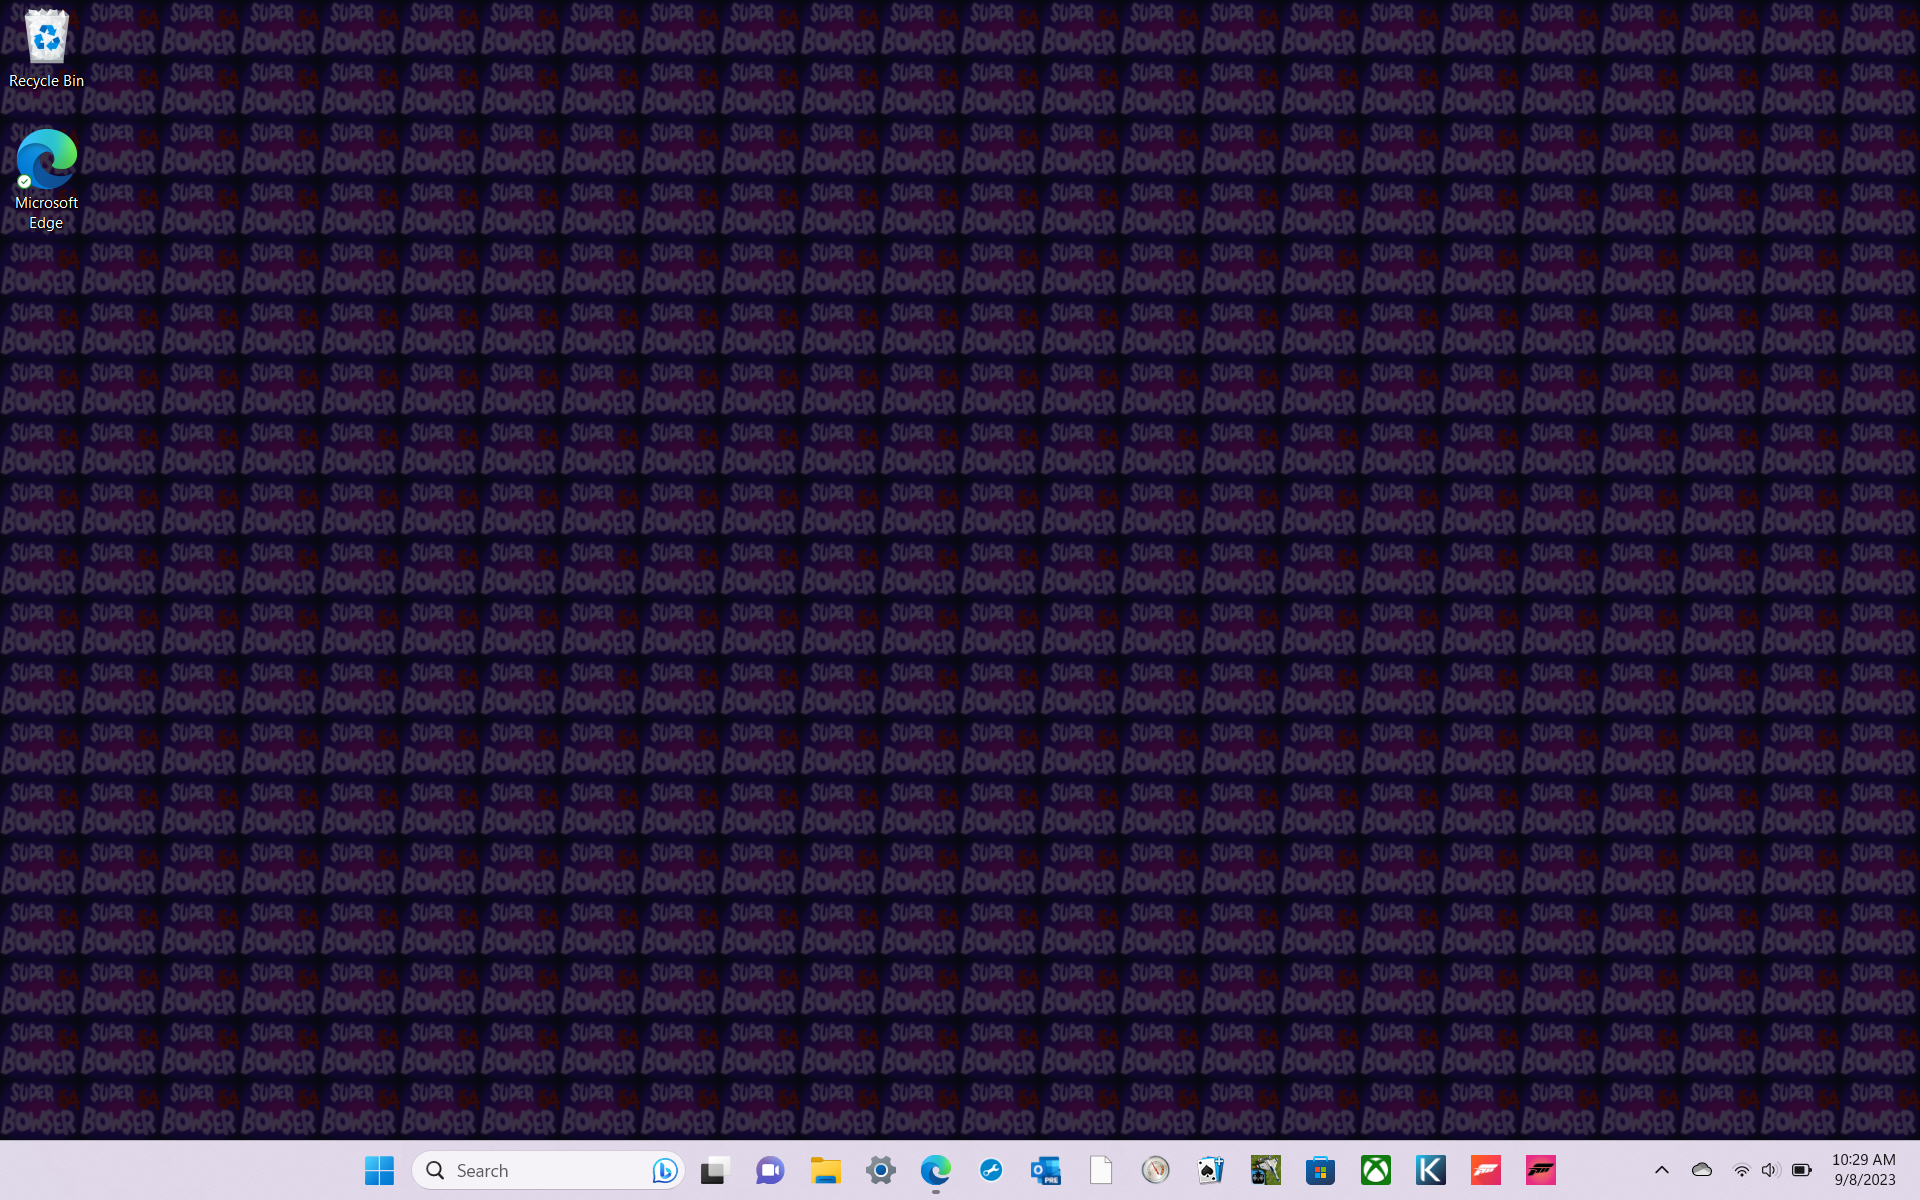Image resolution: width=1920 pixels, height=1200 pixels.
Task: Launch Microsoft Teams Chat from taskbar
Action: click(770, 1170)
